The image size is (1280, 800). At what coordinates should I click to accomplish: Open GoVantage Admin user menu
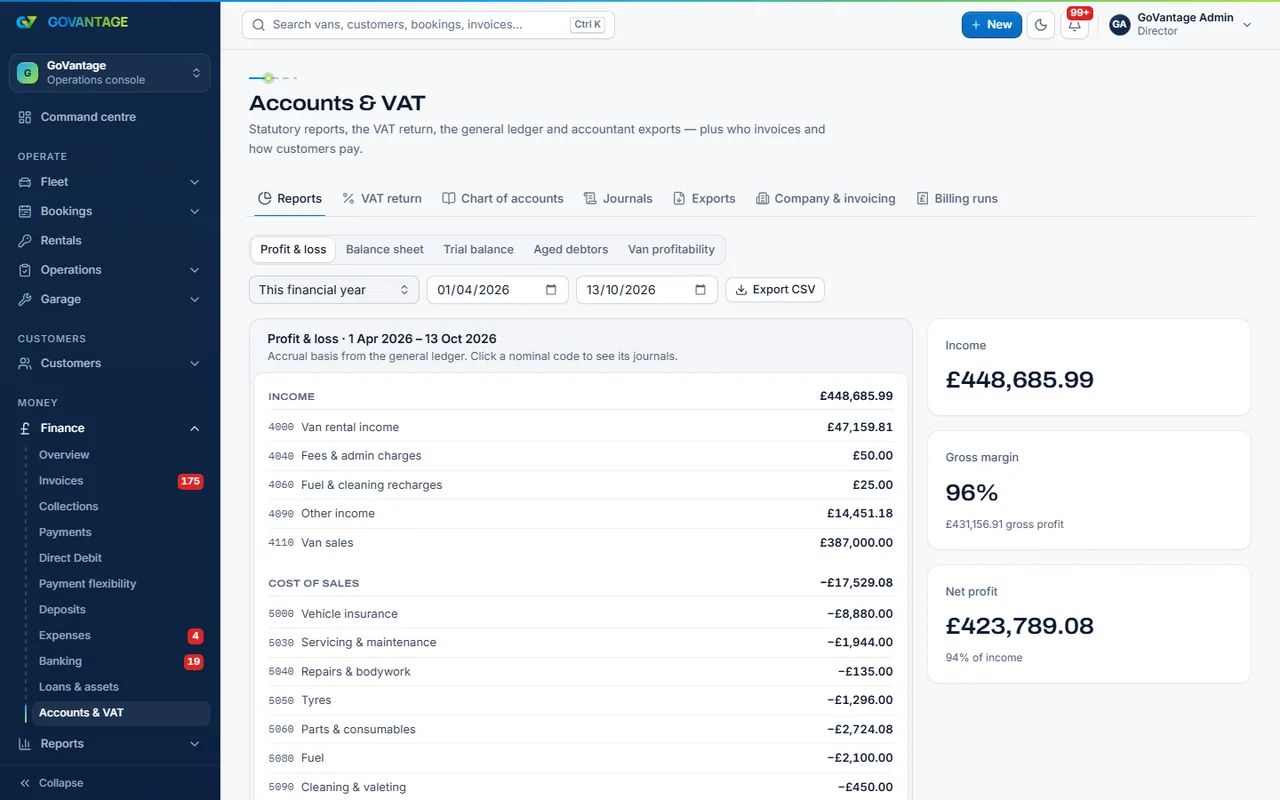click(1181, 25)
